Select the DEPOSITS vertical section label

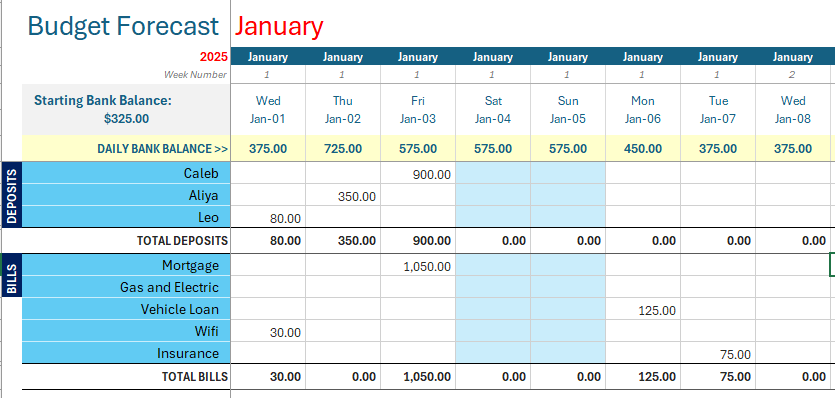pos(11,194)
